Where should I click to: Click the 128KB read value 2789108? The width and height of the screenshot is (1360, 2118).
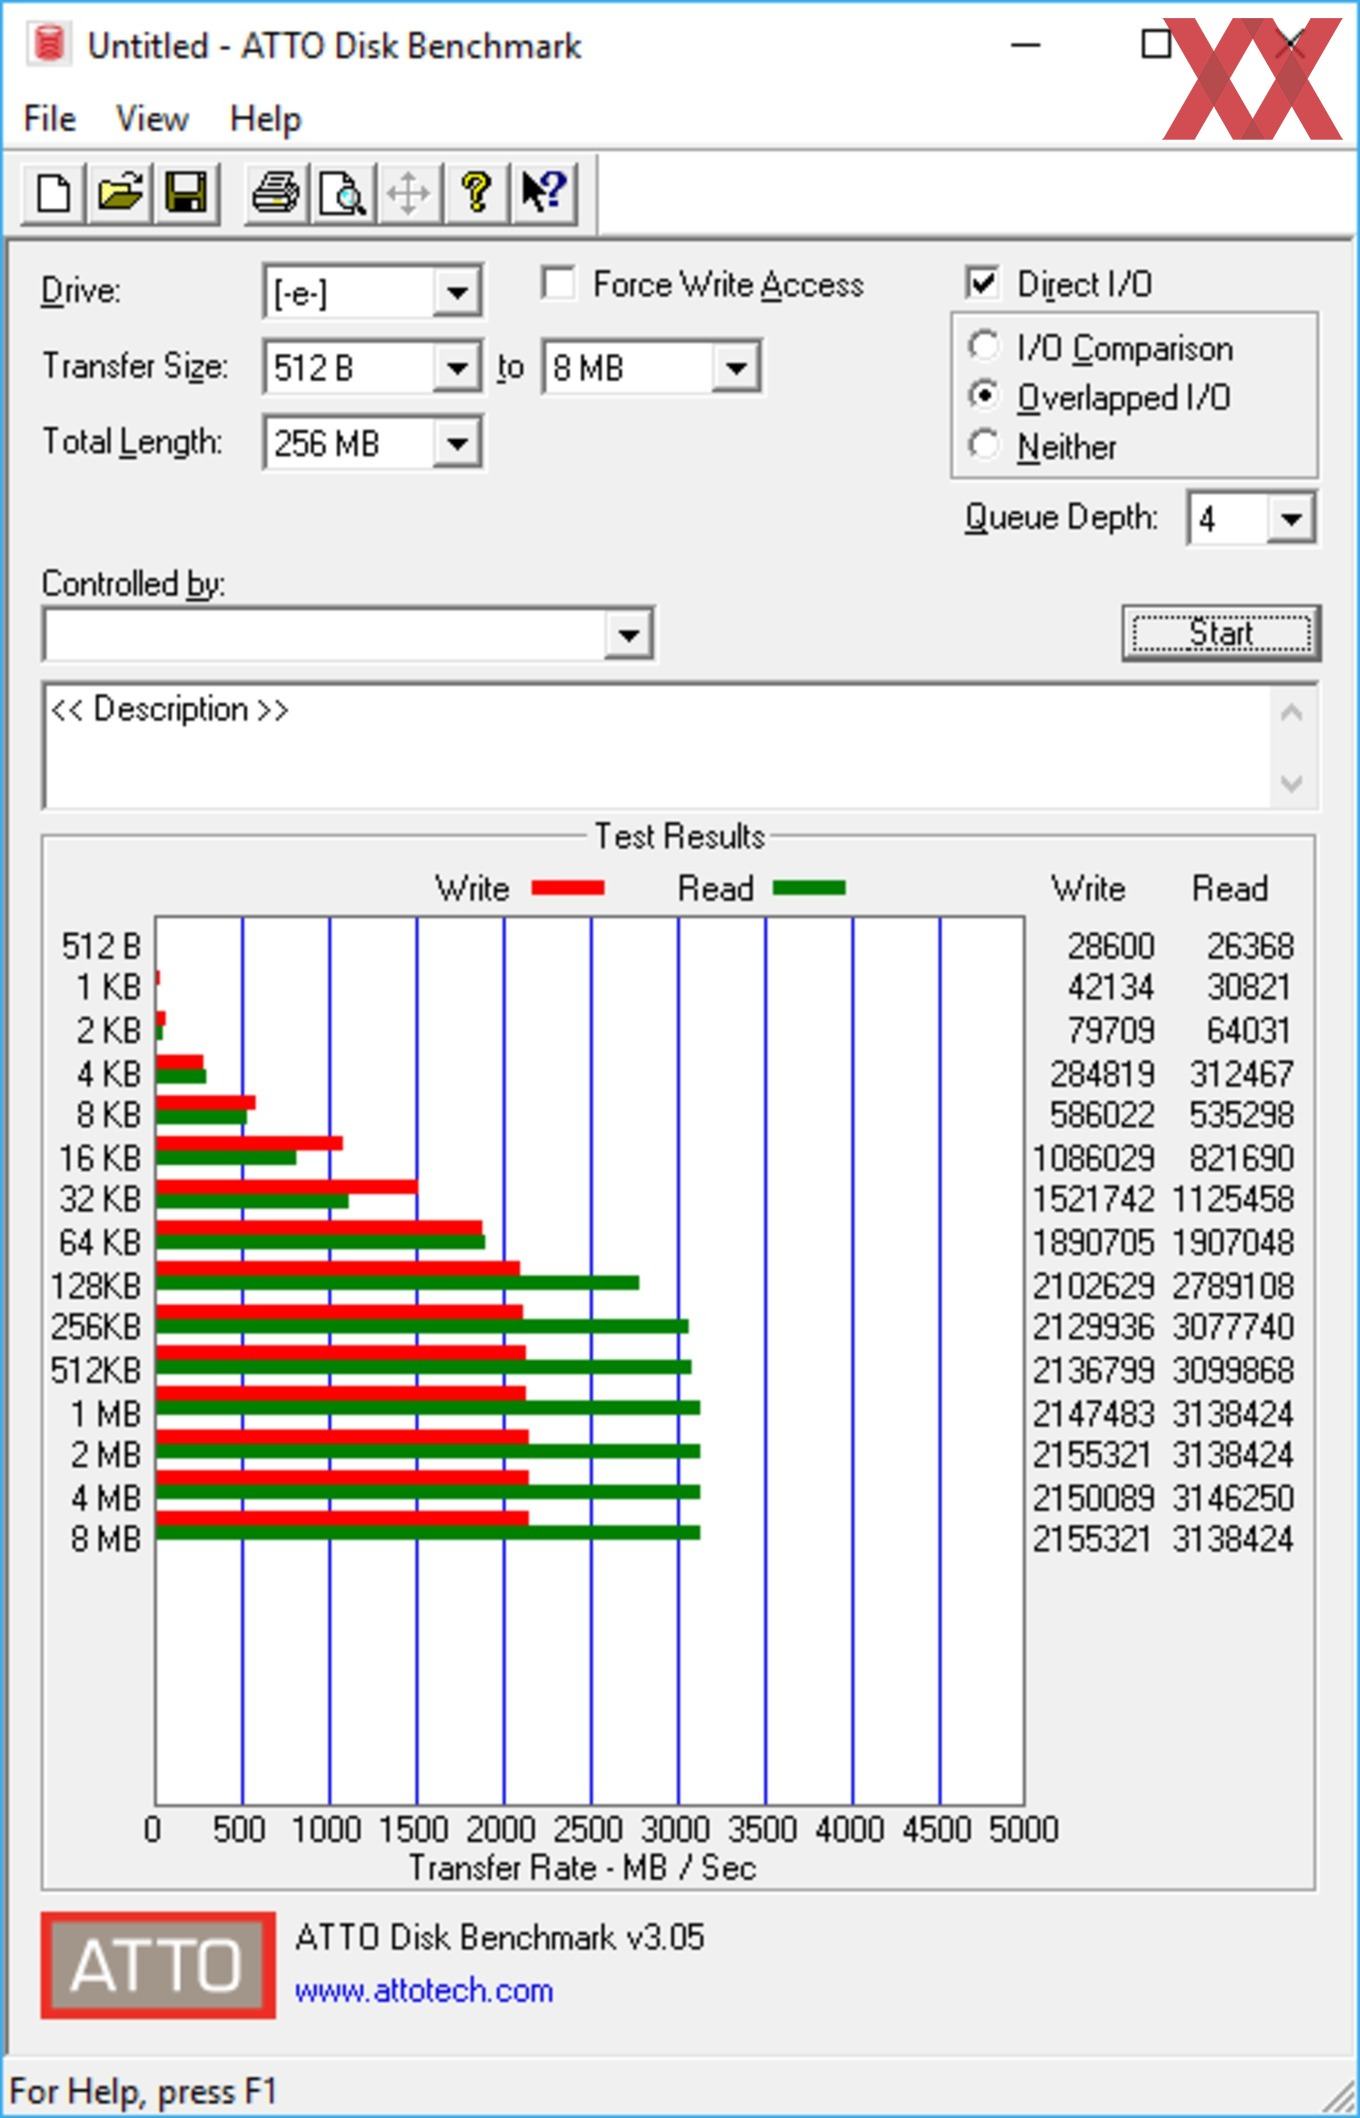[1233, 1285]
